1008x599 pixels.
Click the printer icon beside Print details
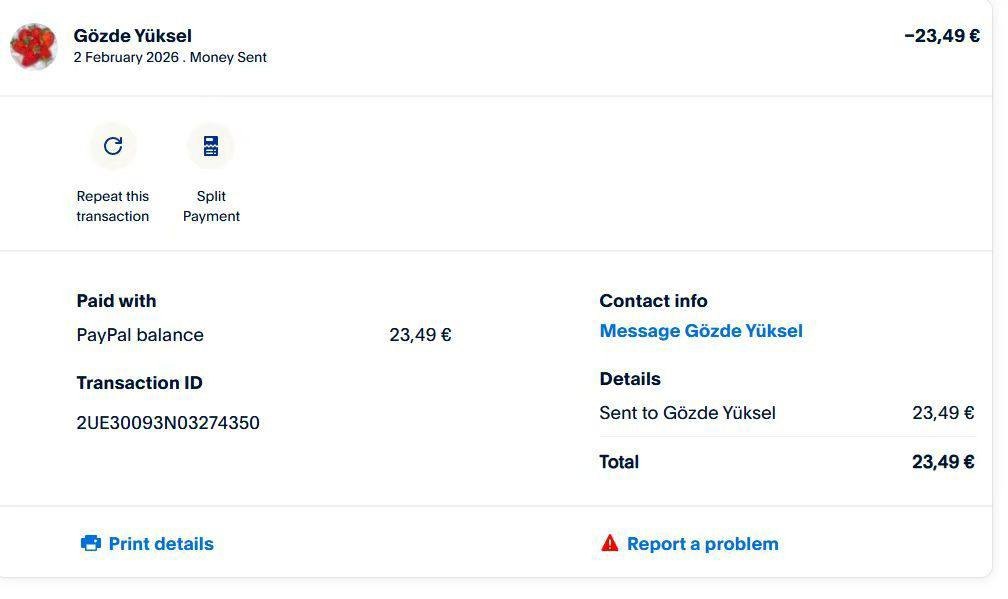pos(91,543)
